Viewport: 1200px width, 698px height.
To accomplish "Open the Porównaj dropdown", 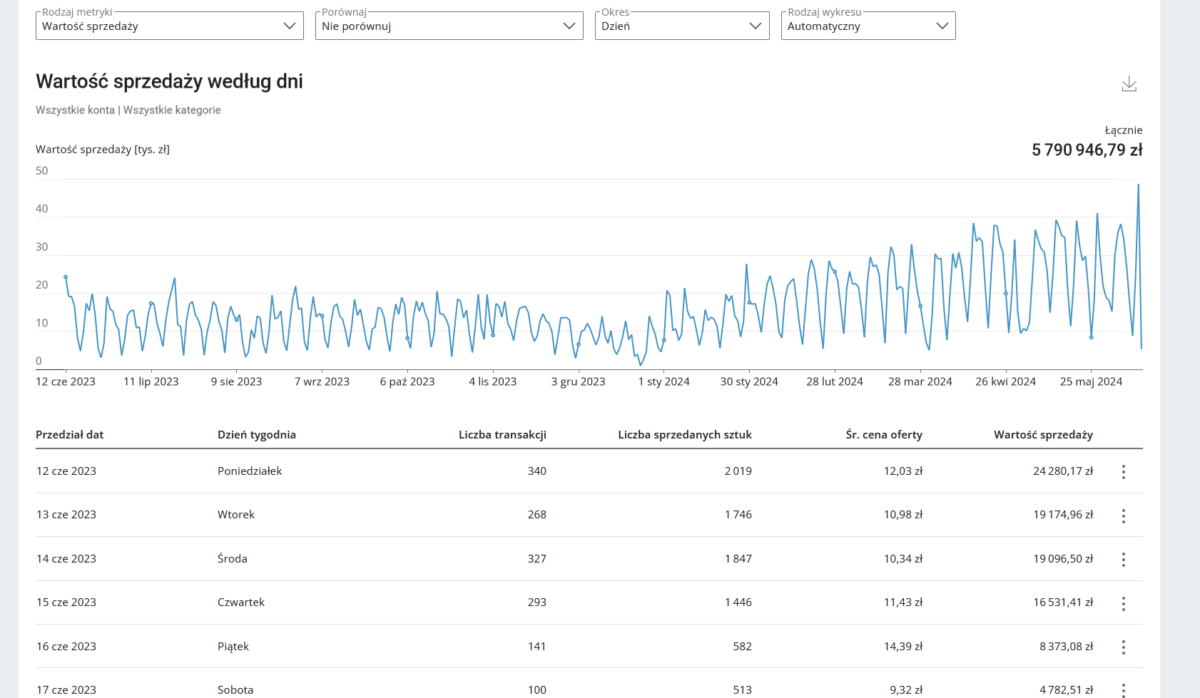I will click(x=449, y=26).
